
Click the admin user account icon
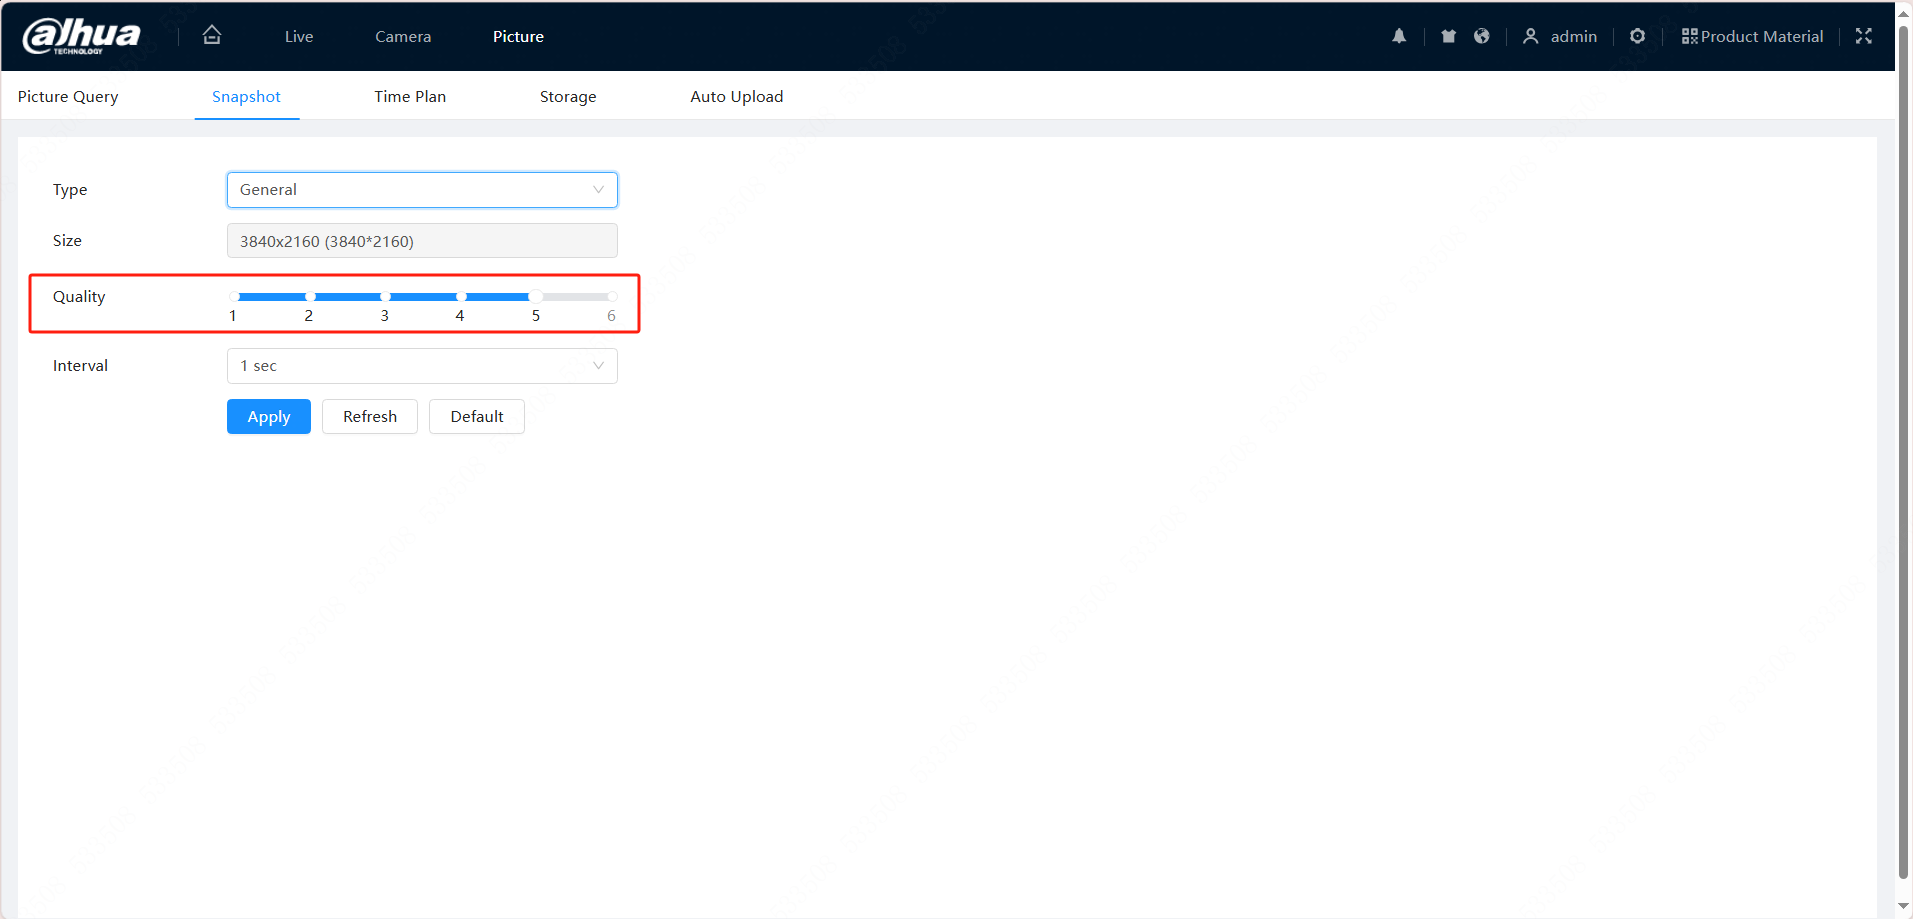1530,36
